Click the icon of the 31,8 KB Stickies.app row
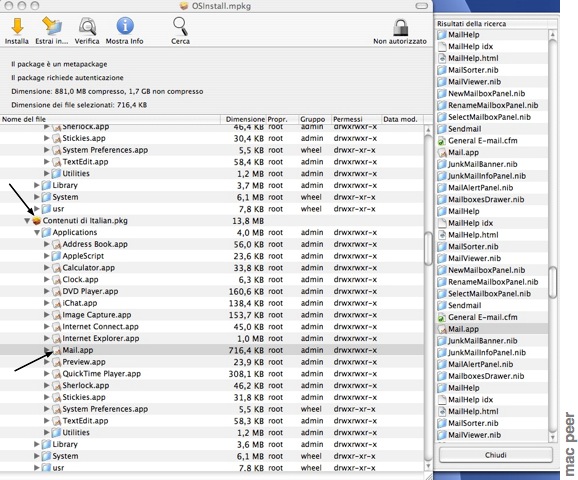 coord(56,397)
